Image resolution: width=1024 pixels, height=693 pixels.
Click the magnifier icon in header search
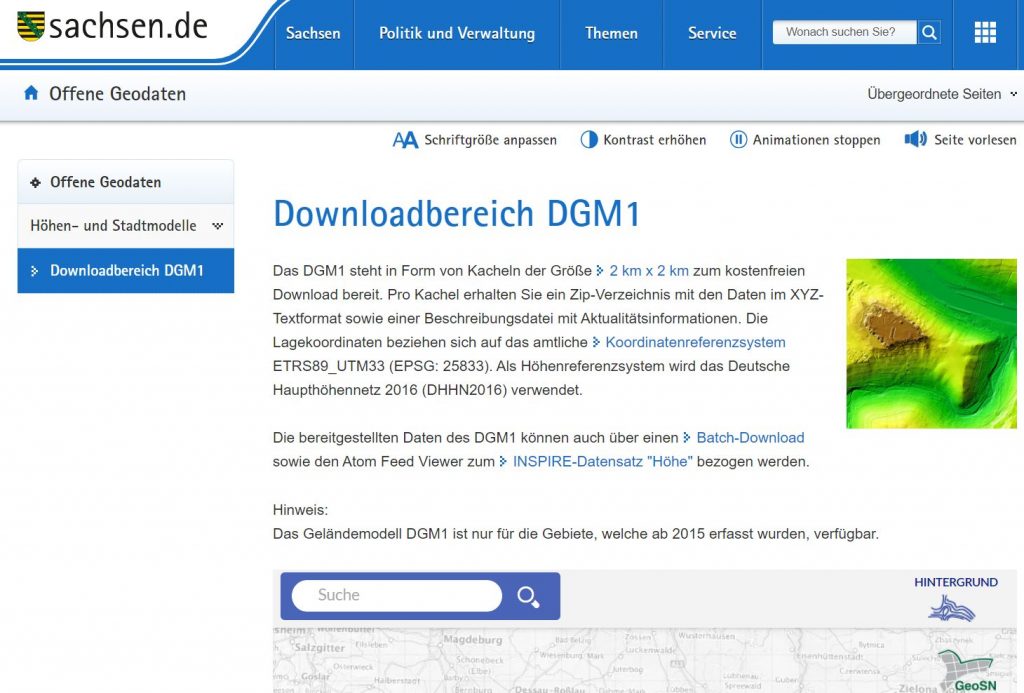pos(930,33)
